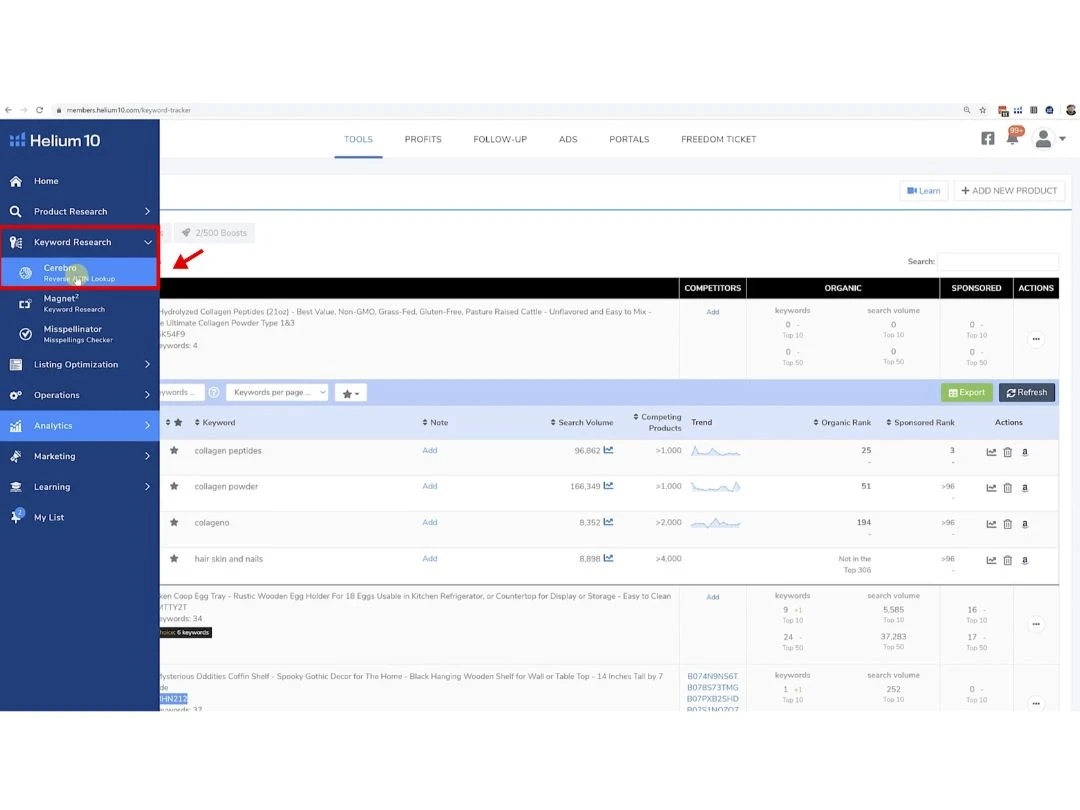
Task: Show search volume chart for collagen powder
Action: (608, 487)
